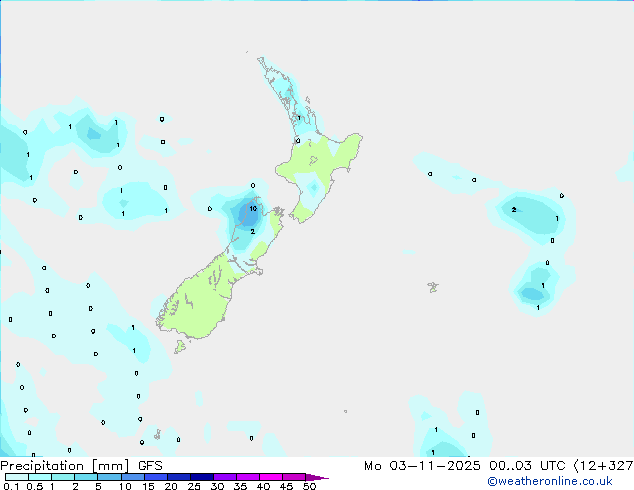
Task: Click the '40' legend tick label
Action: (x=263, y=486)
